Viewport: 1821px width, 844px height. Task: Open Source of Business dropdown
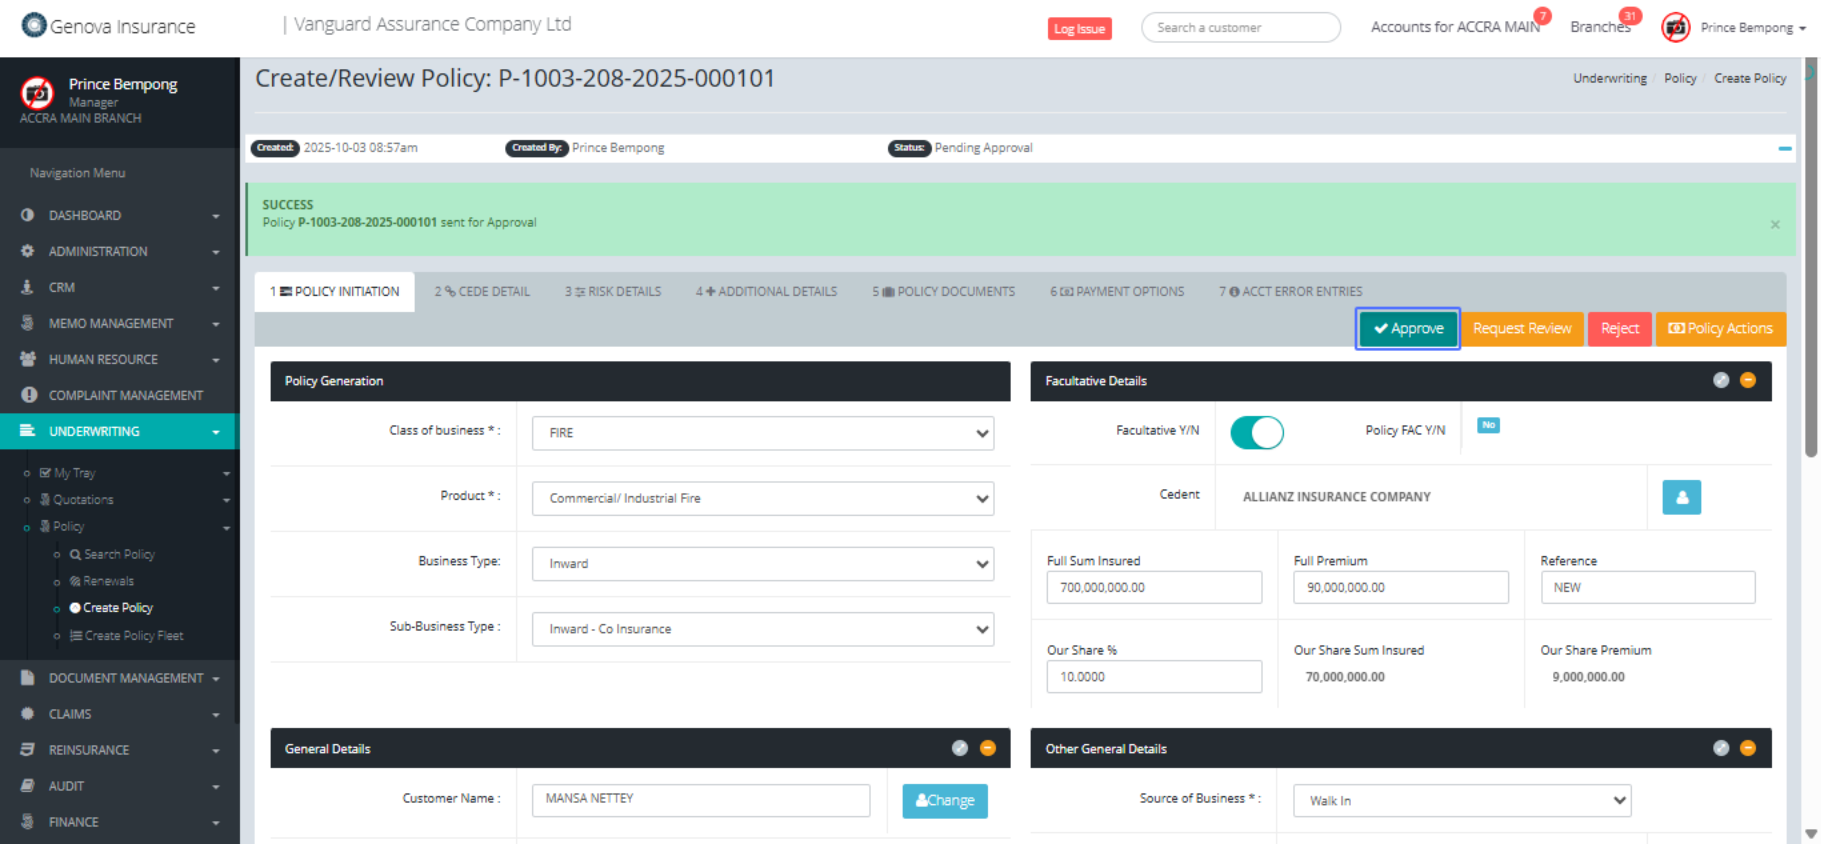tap(1461, 801)
